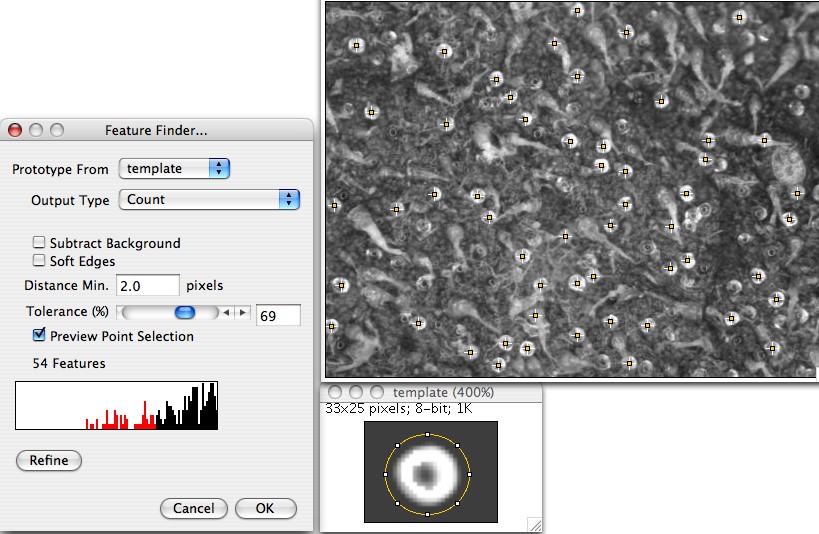The height and width of the screenshot is (534, 819).
Task: Uncheck Preview Point Selection
Action: click(40, 336)
